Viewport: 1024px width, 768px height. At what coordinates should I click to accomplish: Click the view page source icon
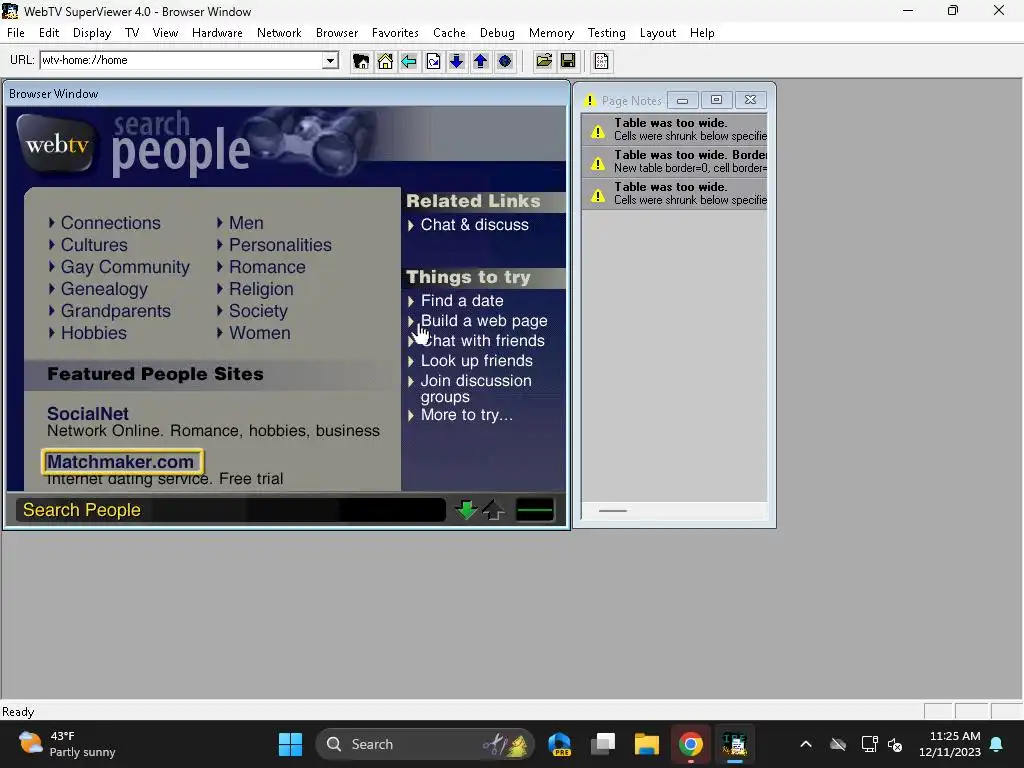point(601,61)
